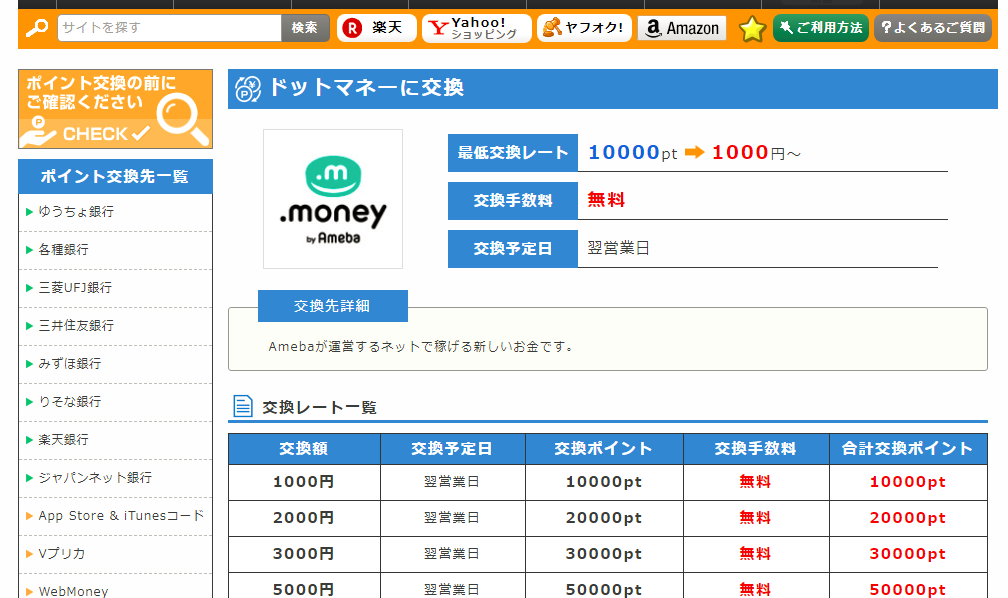Choose 三菱UFJ銀行 in the sidebar
This screenshot has height=598, width=1008.
pos(75,288)
